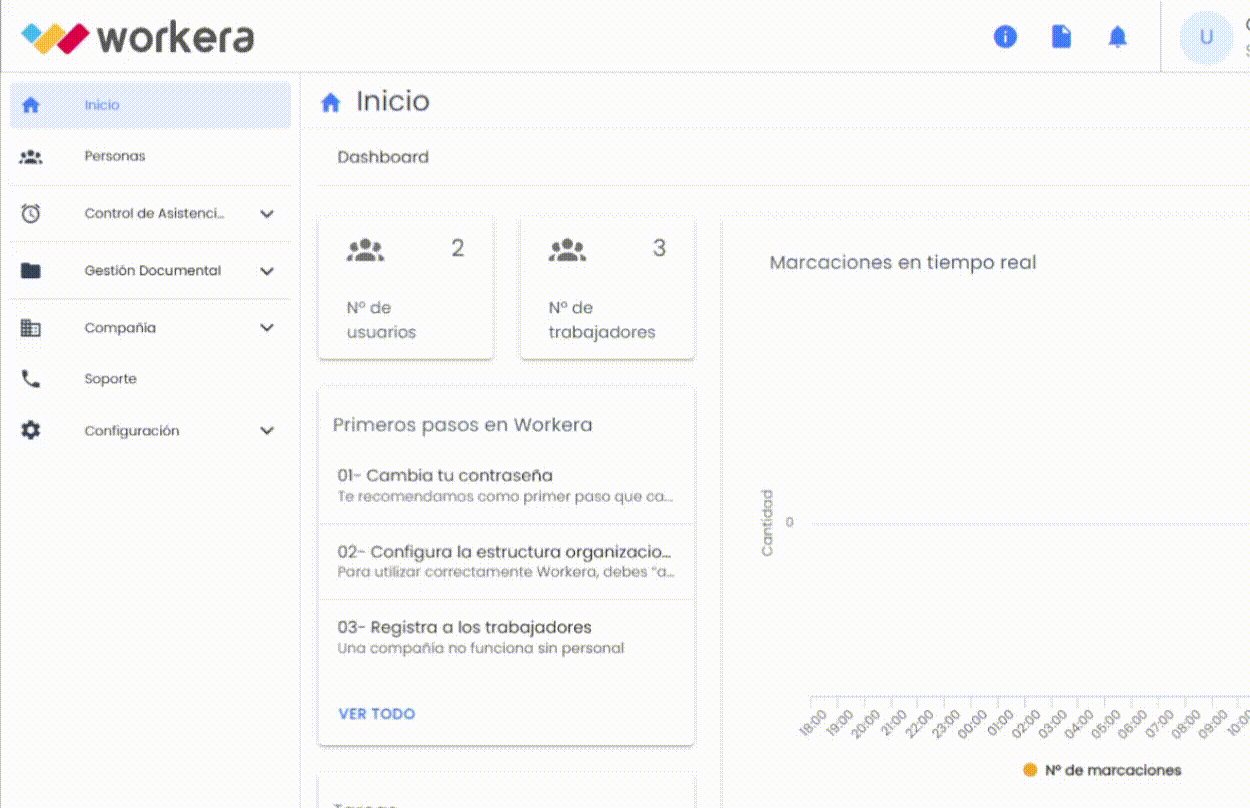Click the Control de Asistencia clock icon
Image resolution: width=1250 pixels, height=808 pixels.
coord(31,213)
